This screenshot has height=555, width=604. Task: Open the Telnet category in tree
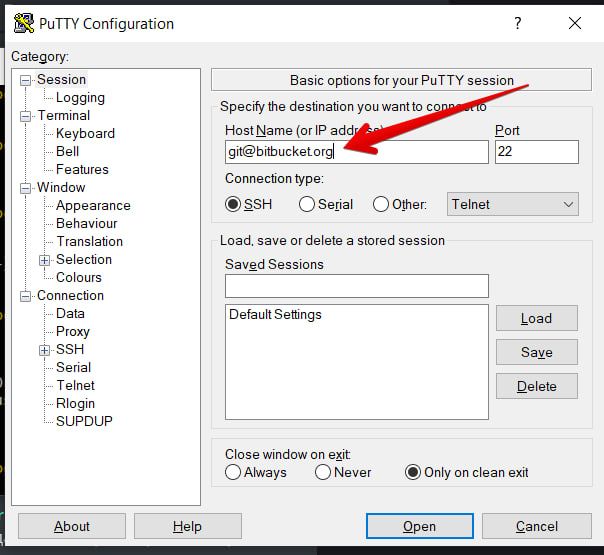point(75,385)
